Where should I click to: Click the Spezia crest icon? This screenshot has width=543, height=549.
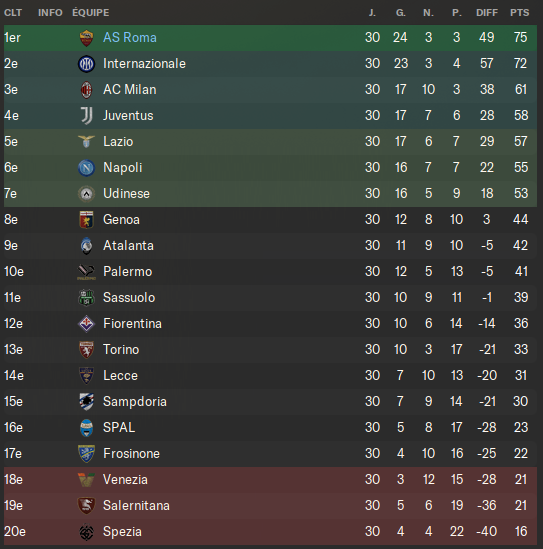(86, 532)
